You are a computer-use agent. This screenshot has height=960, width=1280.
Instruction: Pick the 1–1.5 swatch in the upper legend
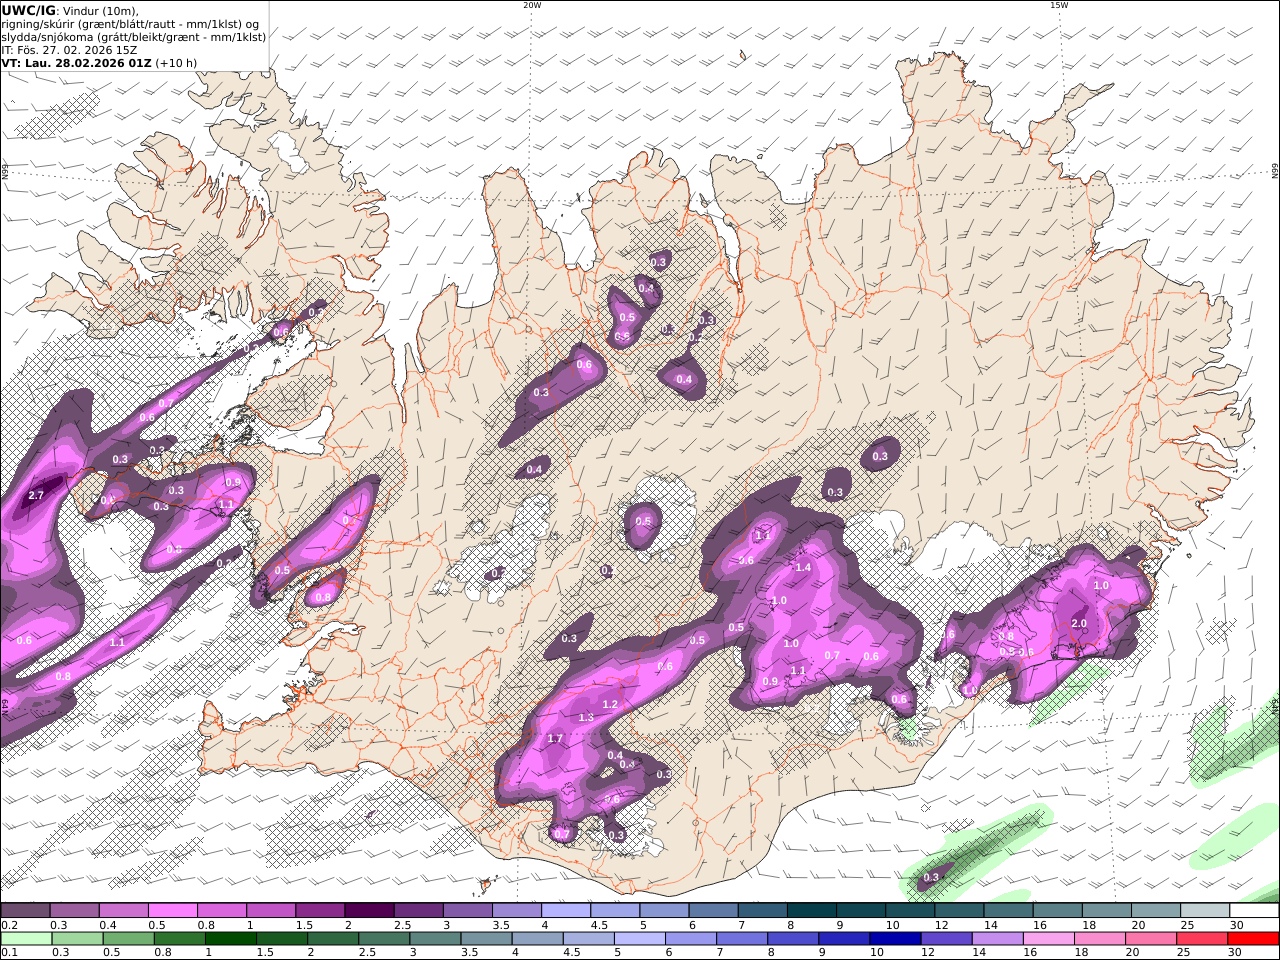click(270, 911)
